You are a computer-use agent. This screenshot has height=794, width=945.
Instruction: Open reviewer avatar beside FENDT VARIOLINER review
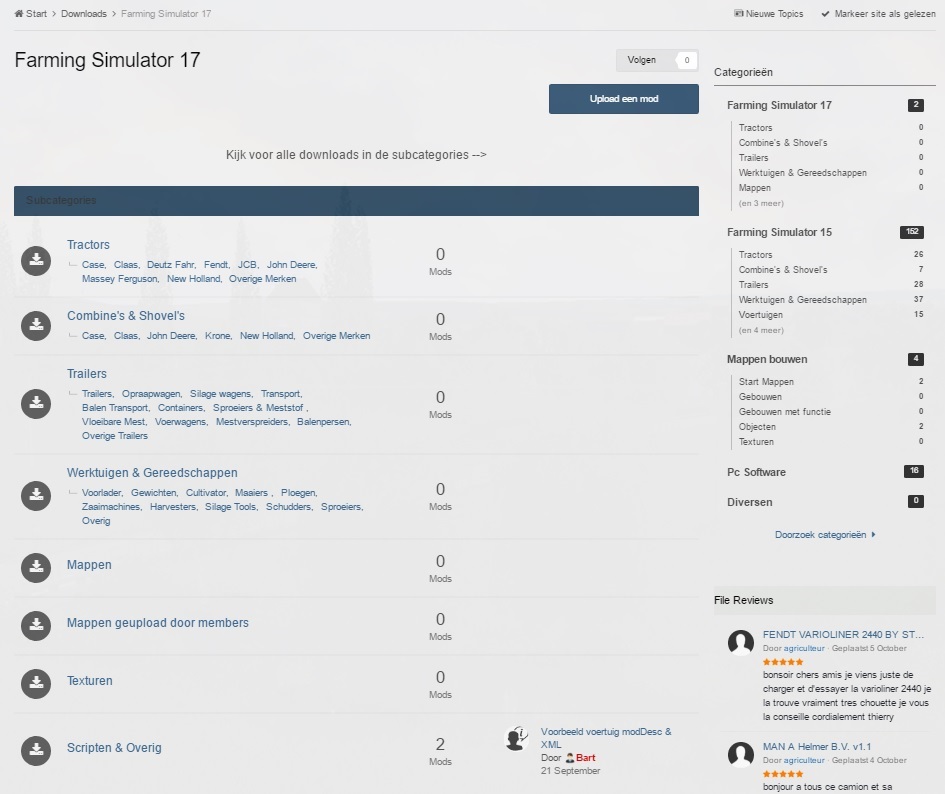coord(741,642)
